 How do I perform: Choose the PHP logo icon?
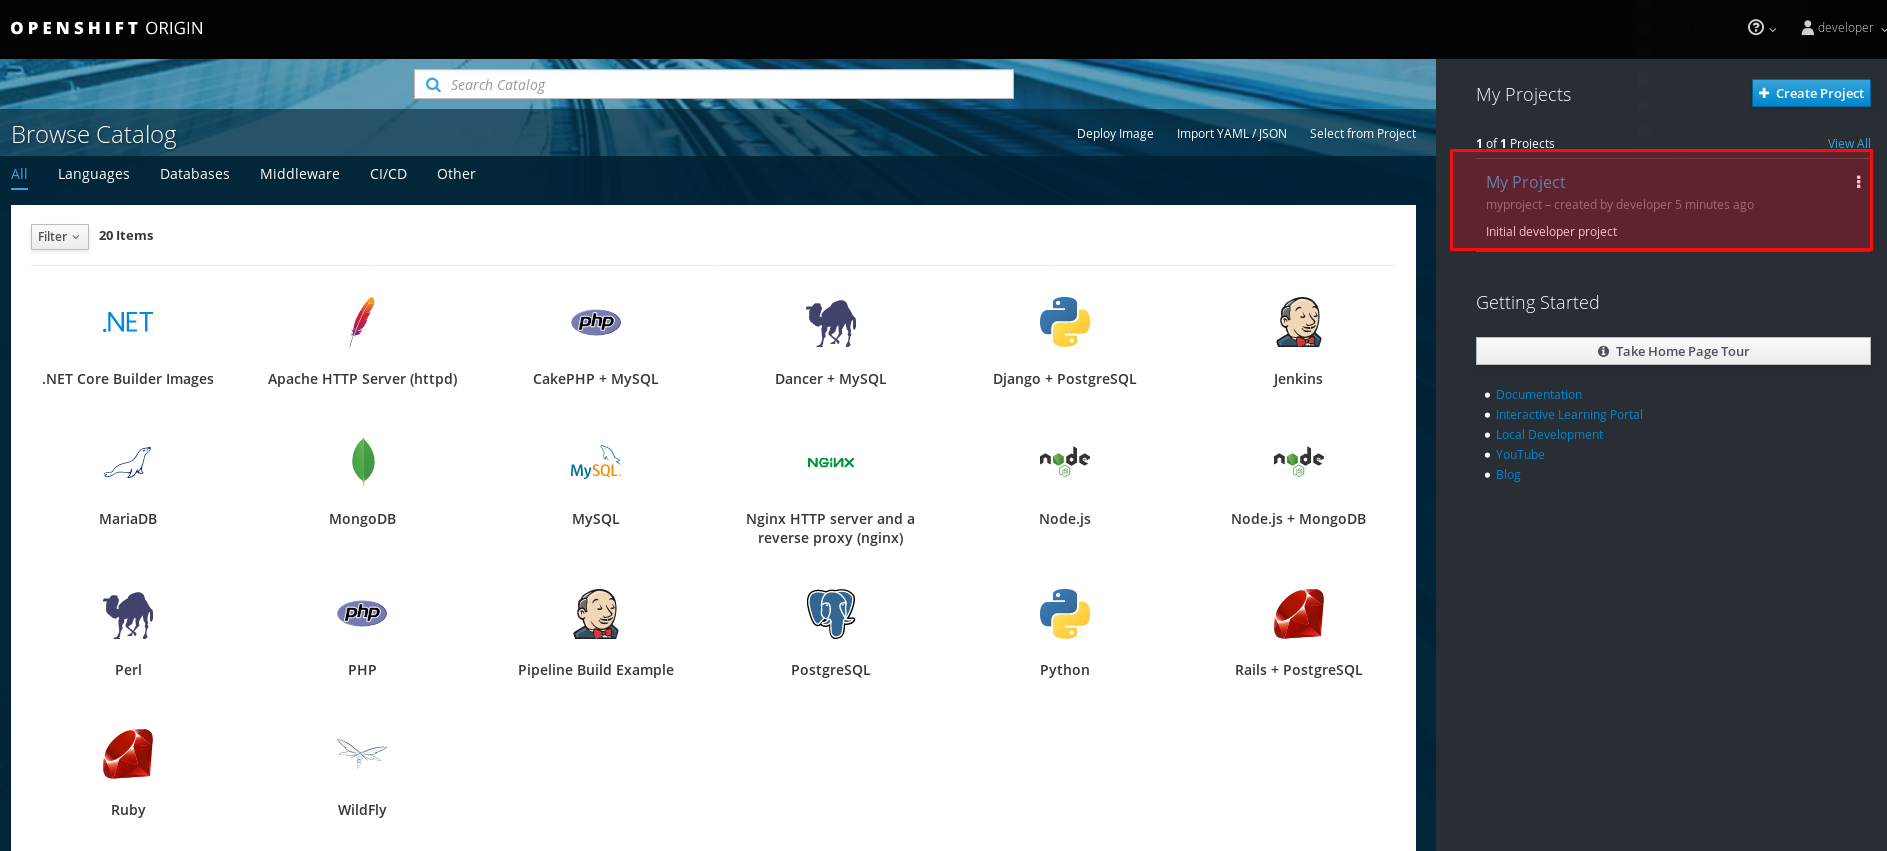point(362,613)
